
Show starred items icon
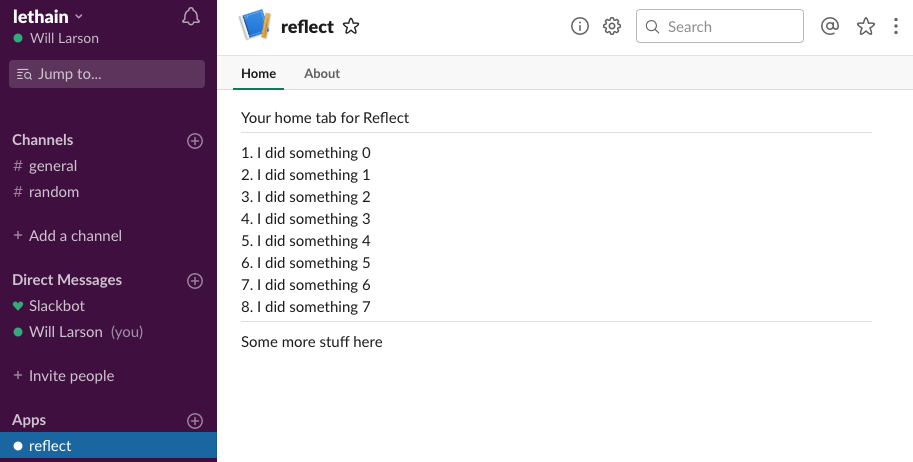point(866,27)
